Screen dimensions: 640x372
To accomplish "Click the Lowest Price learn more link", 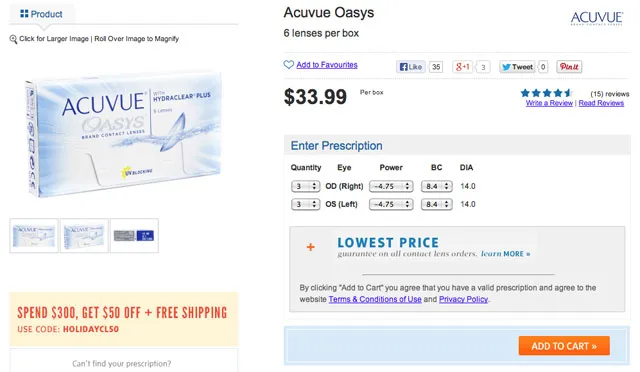I will coord(505,254).
